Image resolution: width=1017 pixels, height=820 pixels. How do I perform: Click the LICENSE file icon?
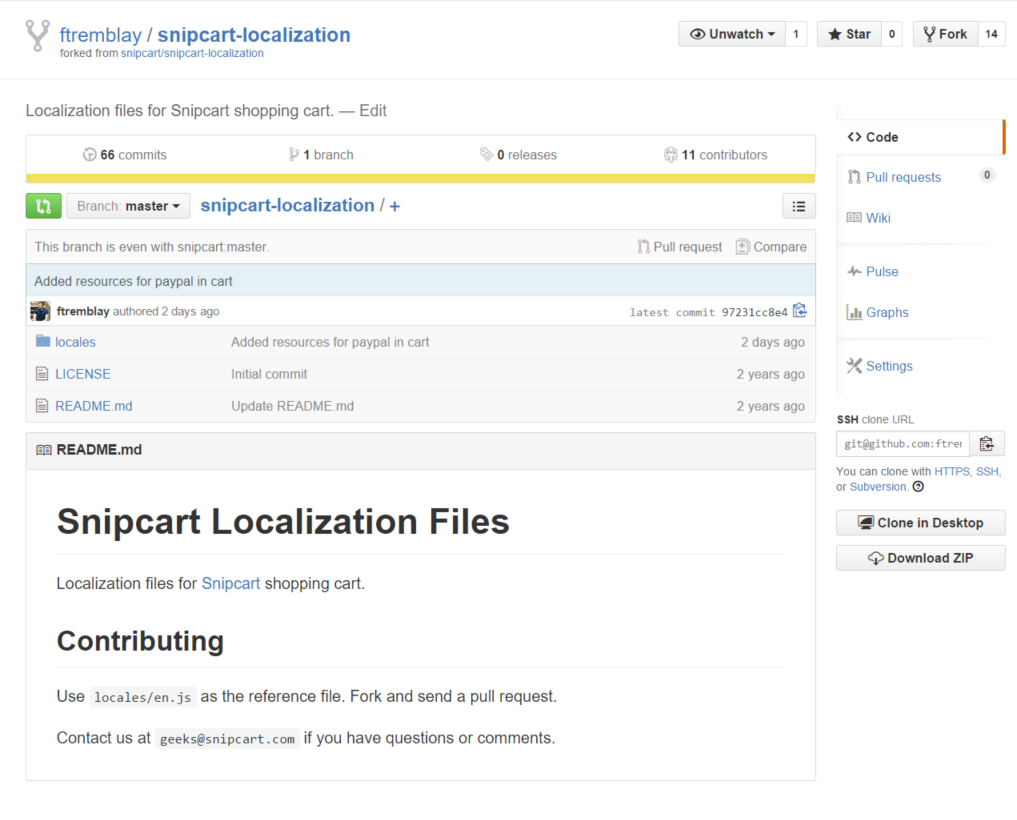[42, 374]
